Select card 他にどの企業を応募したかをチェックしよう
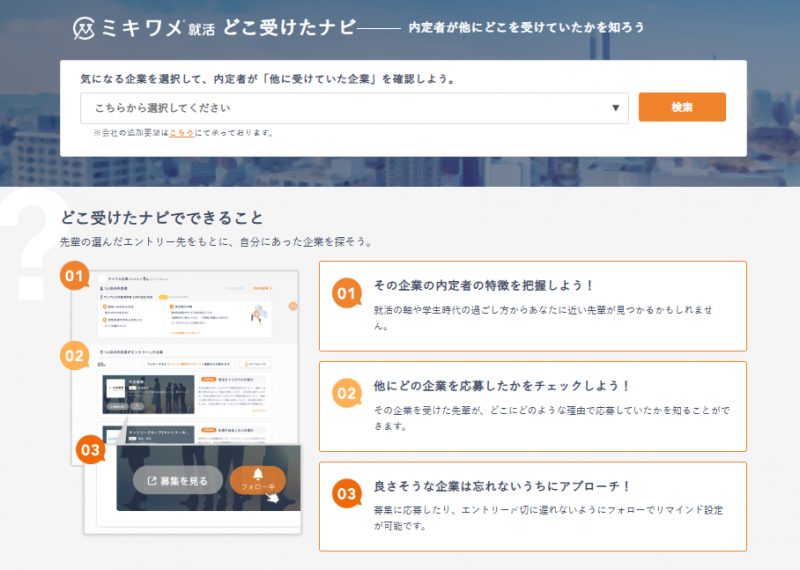The width and height of the screenshot is (800, 570). (x=533, y=407)
